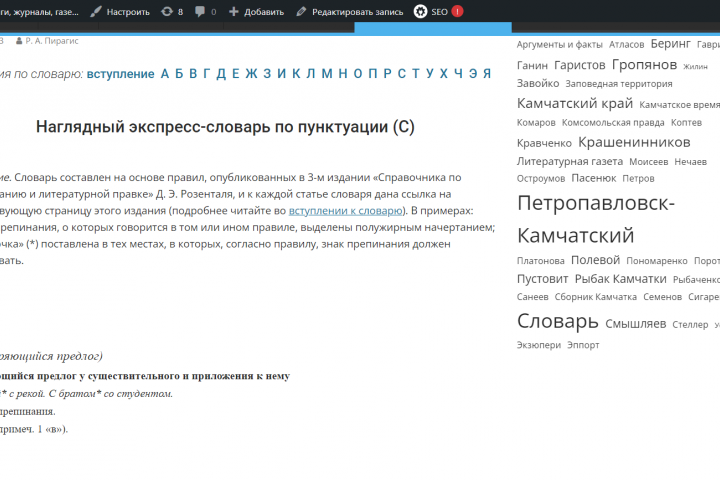Image resolution: width=720 pixels, height=480 pixels.
Task: Open tag Пономаренко
Action: click(x=657, y=261)
